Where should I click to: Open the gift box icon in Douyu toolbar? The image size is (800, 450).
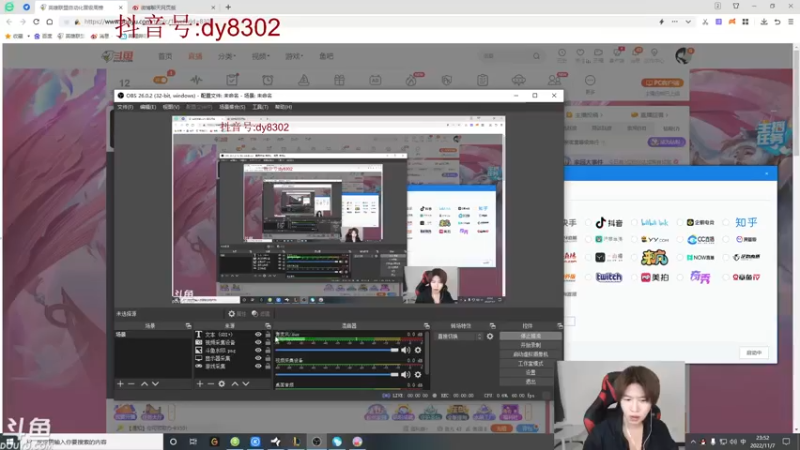pos(339,80)
